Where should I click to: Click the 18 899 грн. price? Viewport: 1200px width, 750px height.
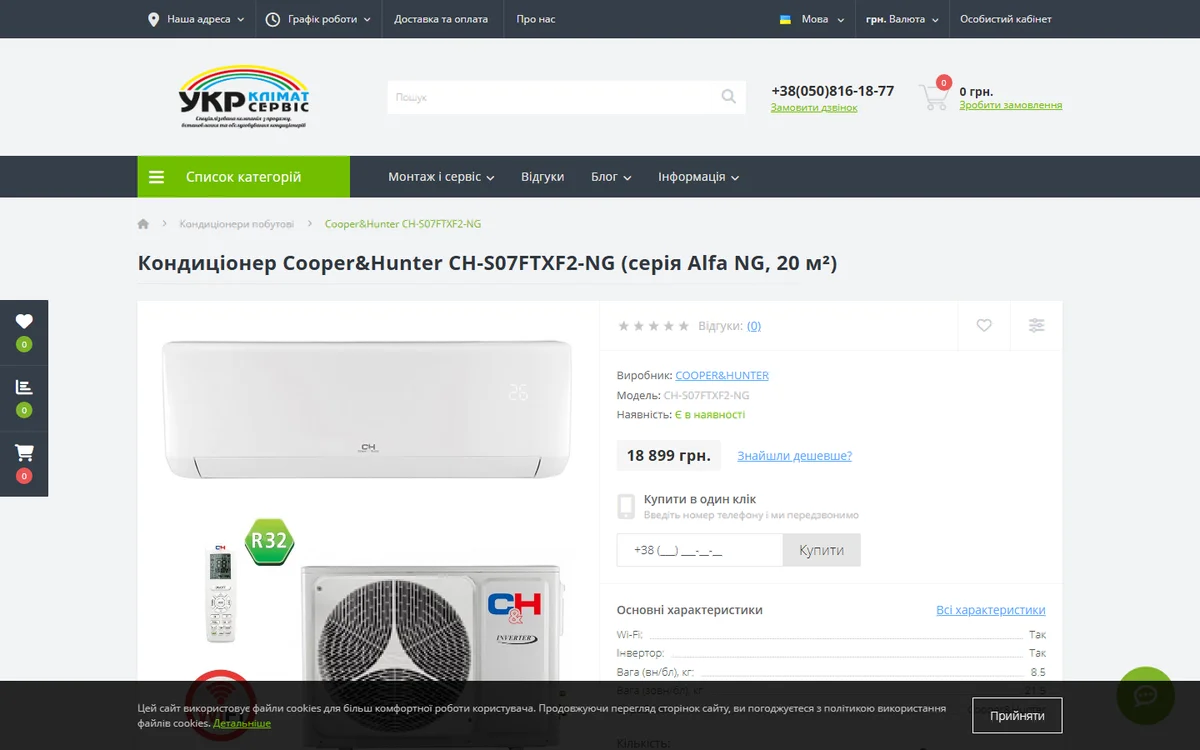669,456
